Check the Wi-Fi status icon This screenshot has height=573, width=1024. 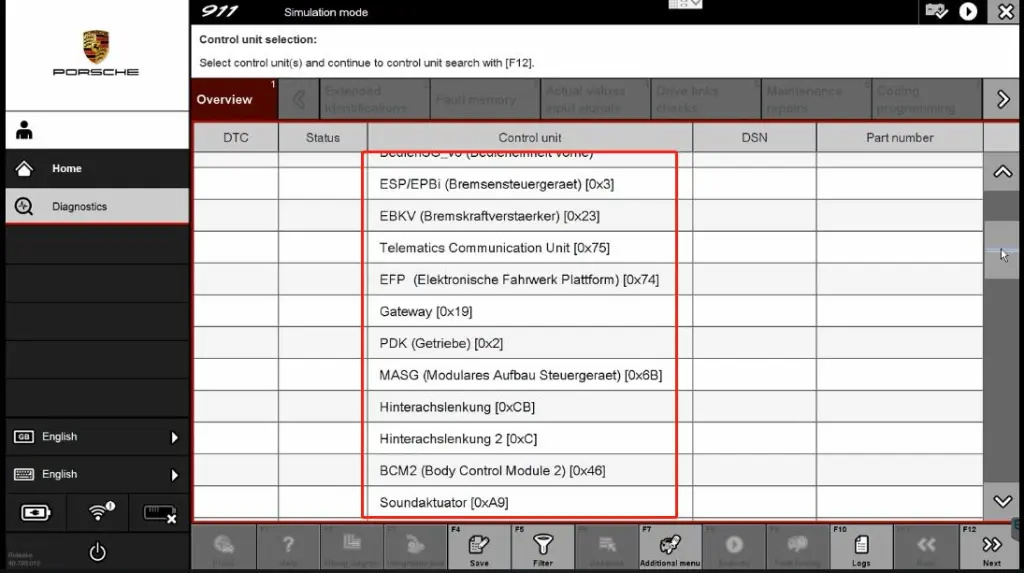[98, 513]
